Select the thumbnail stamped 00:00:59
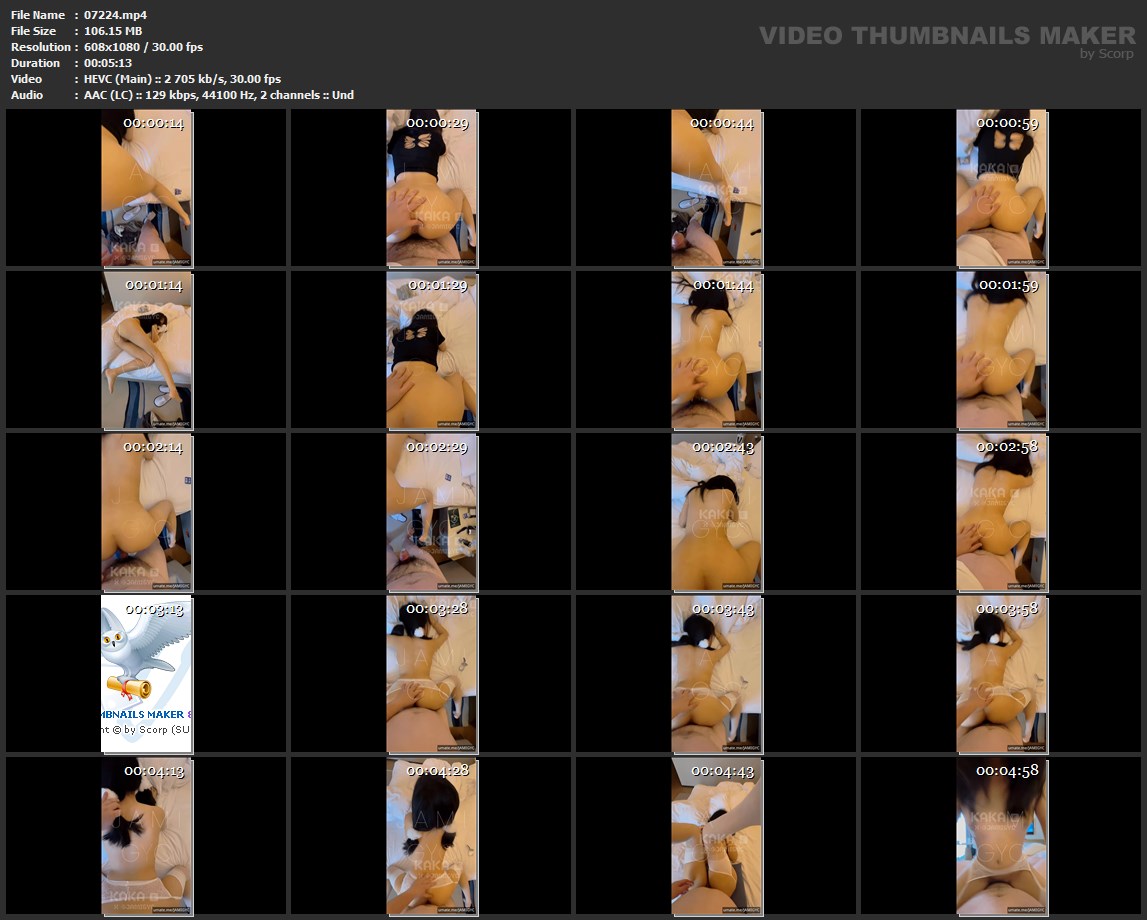Screen dimensions: 1147x920 [1001, 188]
